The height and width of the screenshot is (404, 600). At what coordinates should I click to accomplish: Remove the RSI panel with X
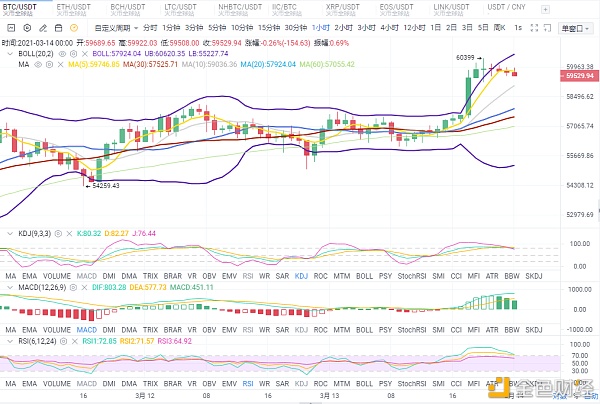tap(75, 341)
